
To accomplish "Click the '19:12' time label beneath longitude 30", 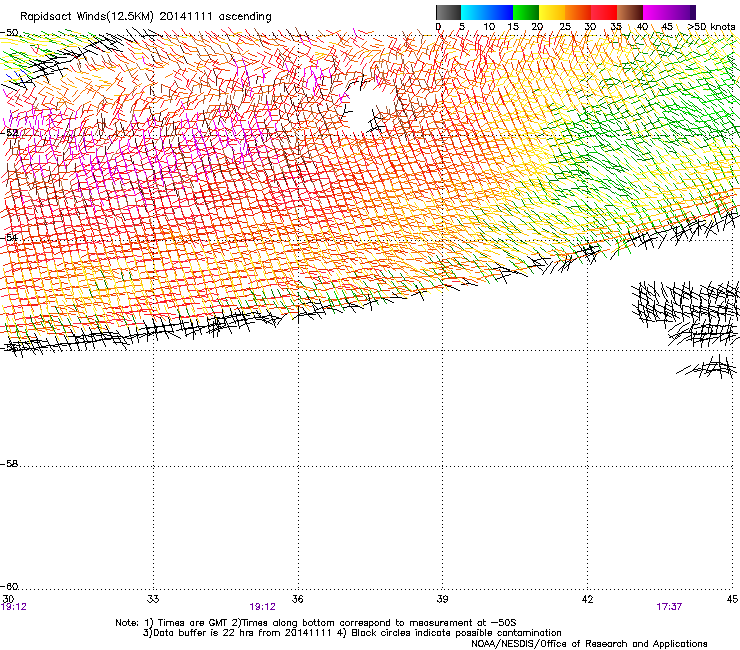I will (x=14, y=607).
